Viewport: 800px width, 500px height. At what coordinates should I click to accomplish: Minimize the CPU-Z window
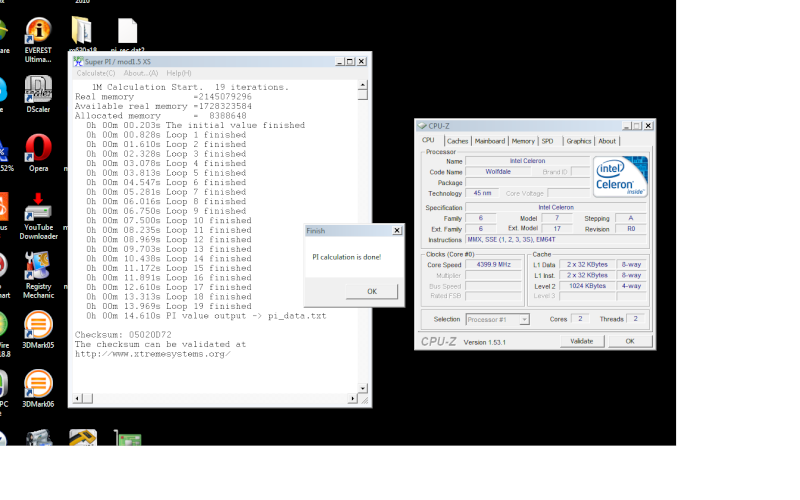(627, 126)
